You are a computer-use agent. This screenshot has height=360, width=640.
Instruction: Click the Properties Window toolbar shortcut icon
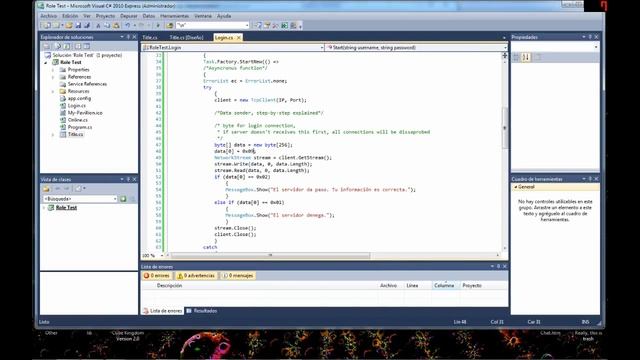point(267,25)
